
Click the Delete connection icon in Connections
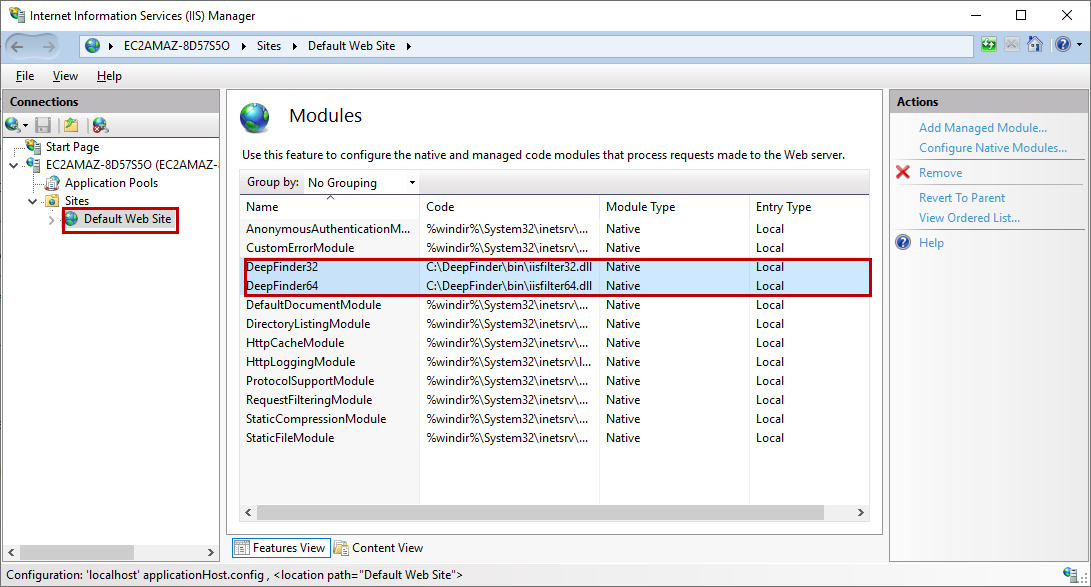[x=100, y=125]
